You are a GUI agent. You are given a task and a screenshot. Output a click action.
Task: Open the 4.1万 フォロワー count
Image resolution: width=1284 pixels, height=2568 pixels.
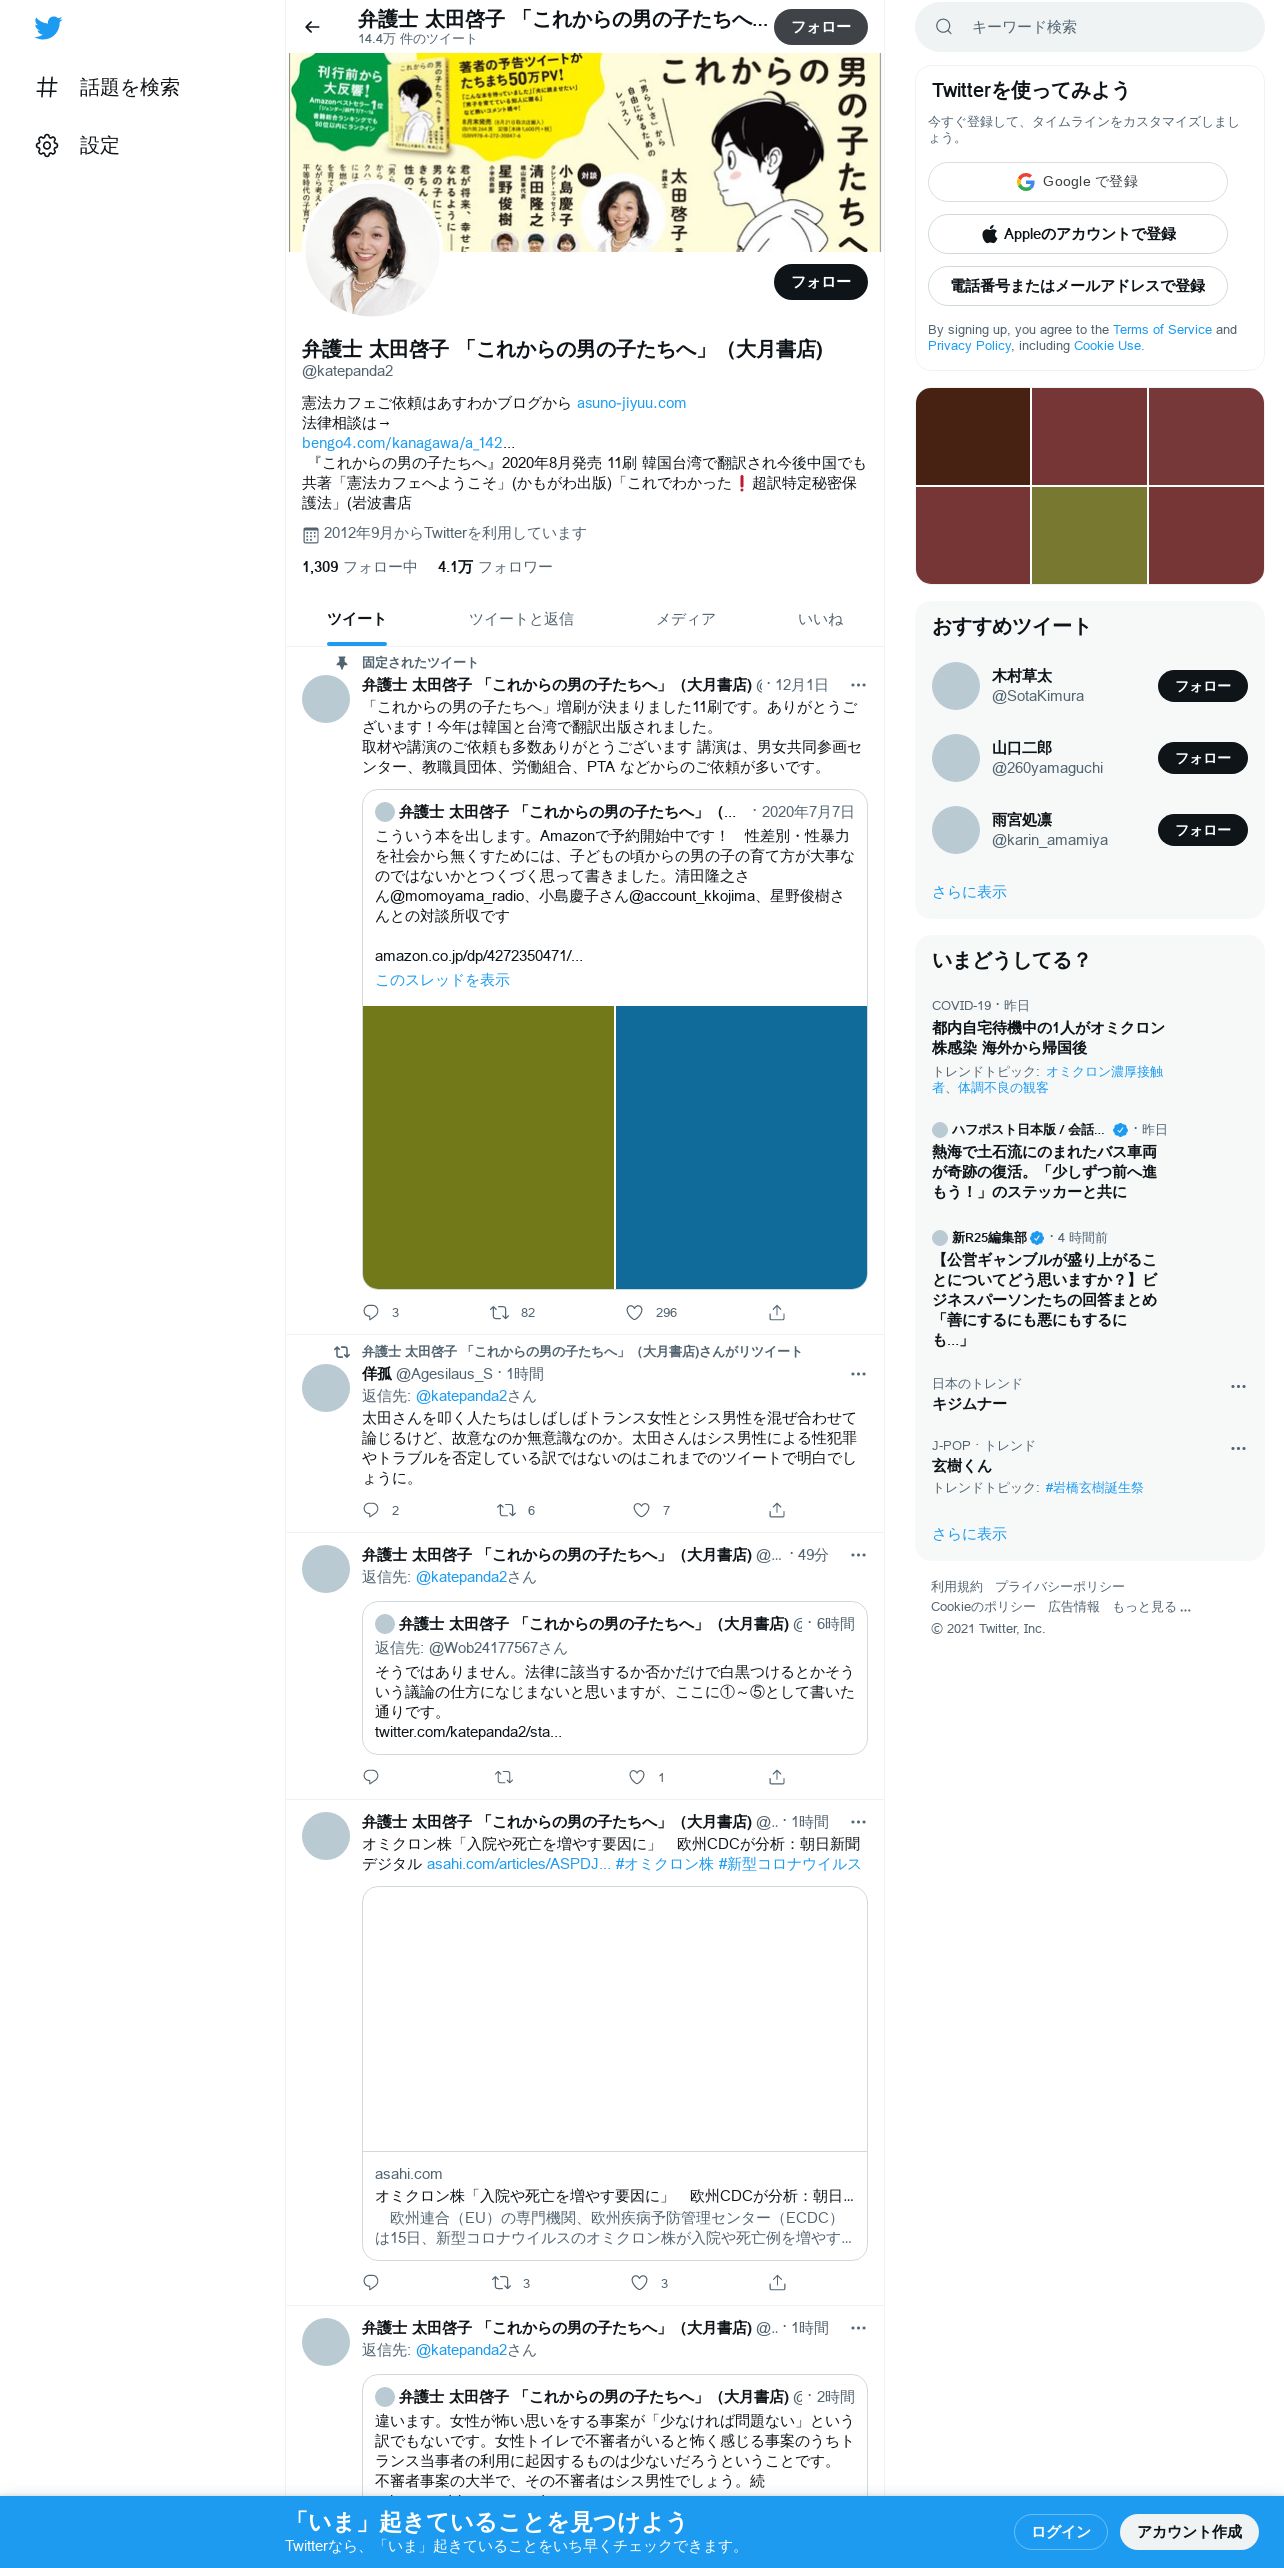(495, 567)
